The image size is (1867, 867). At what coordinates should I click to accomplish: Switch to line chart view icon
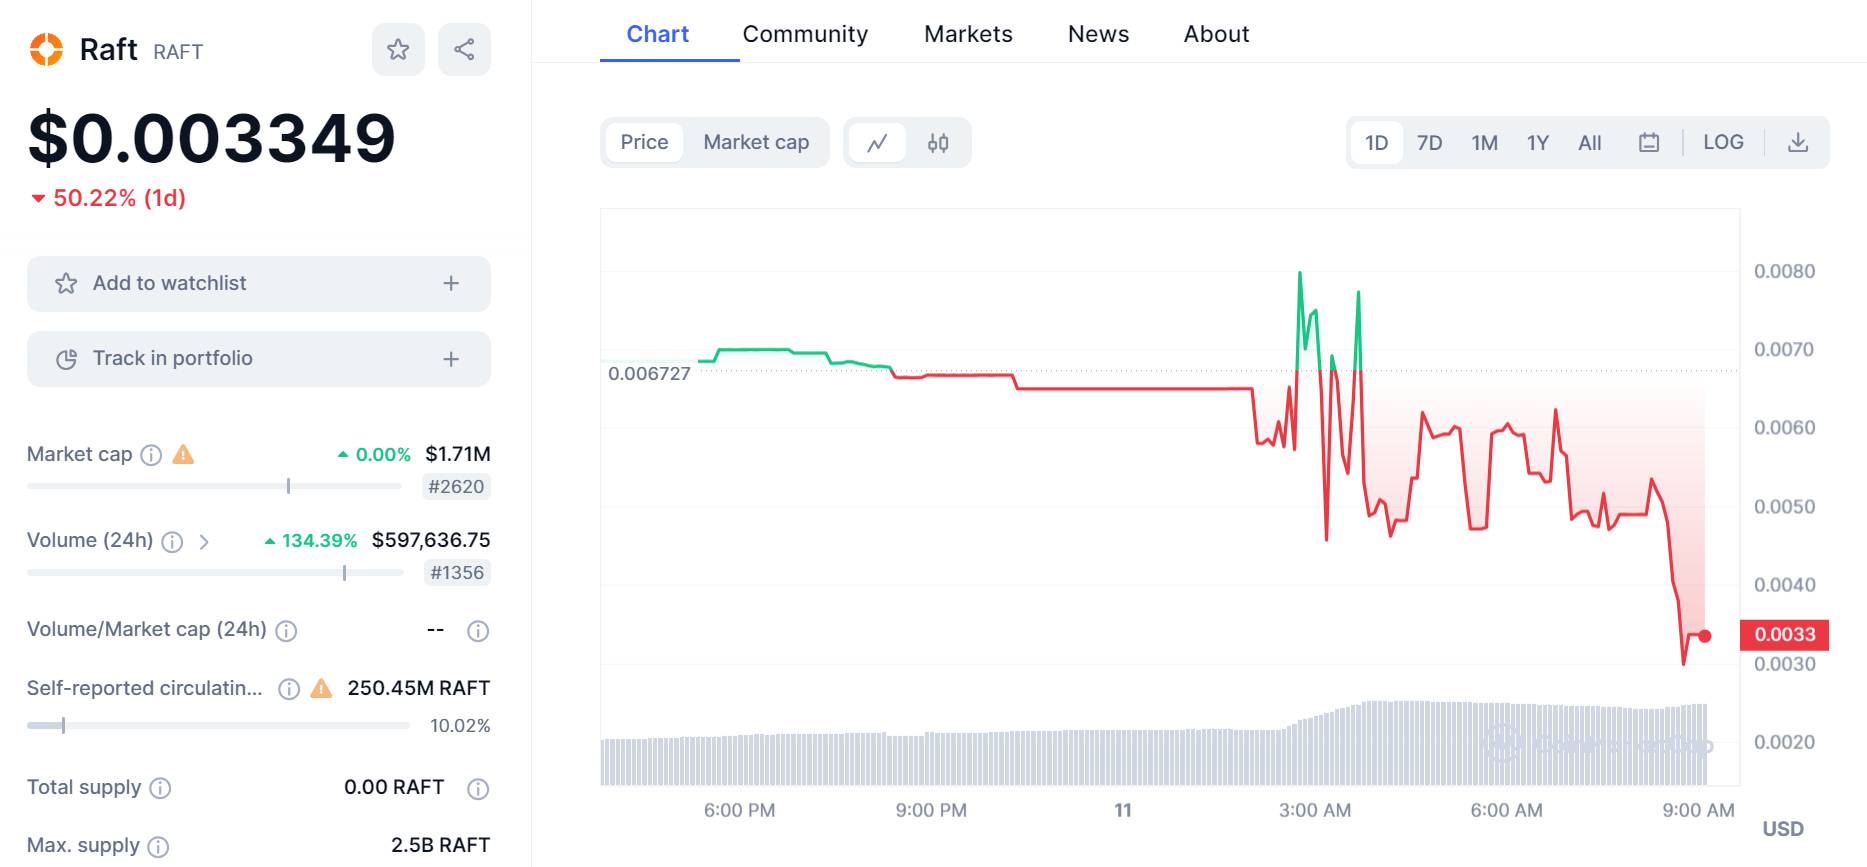point(877,143)
